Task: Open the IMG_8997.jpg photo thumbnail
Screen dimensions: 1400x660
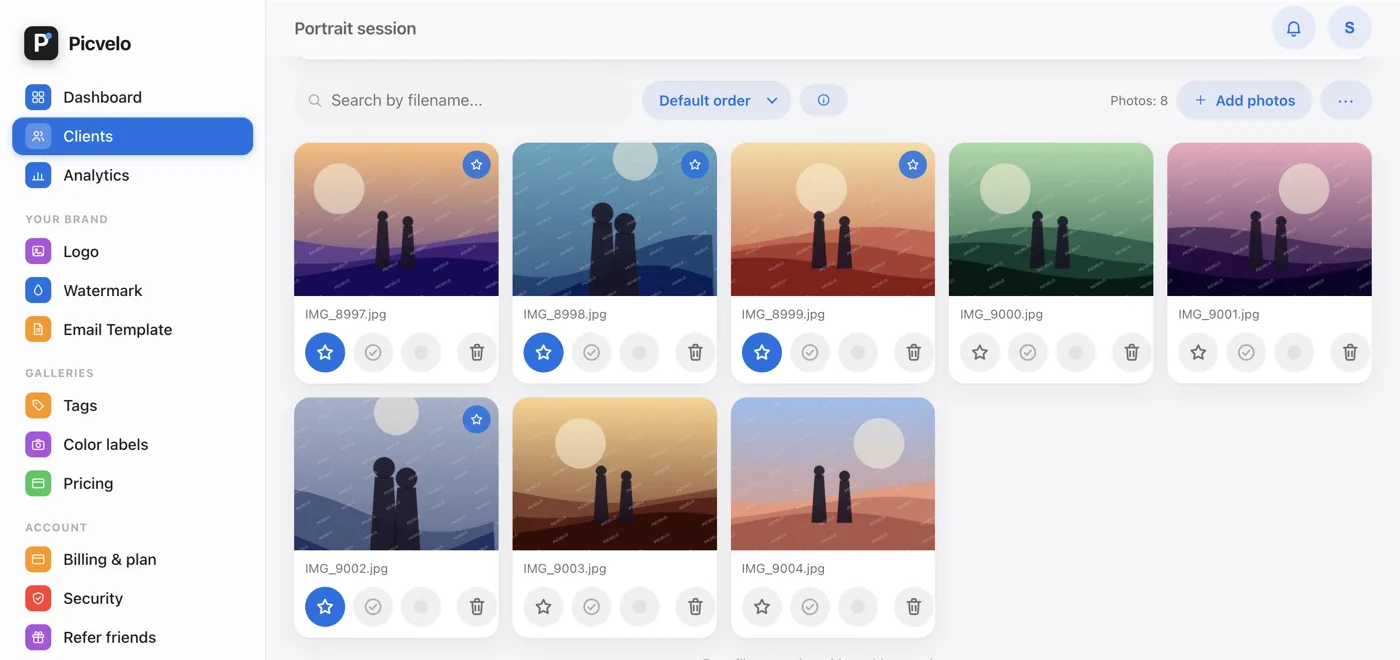Action: coord(396,219)
